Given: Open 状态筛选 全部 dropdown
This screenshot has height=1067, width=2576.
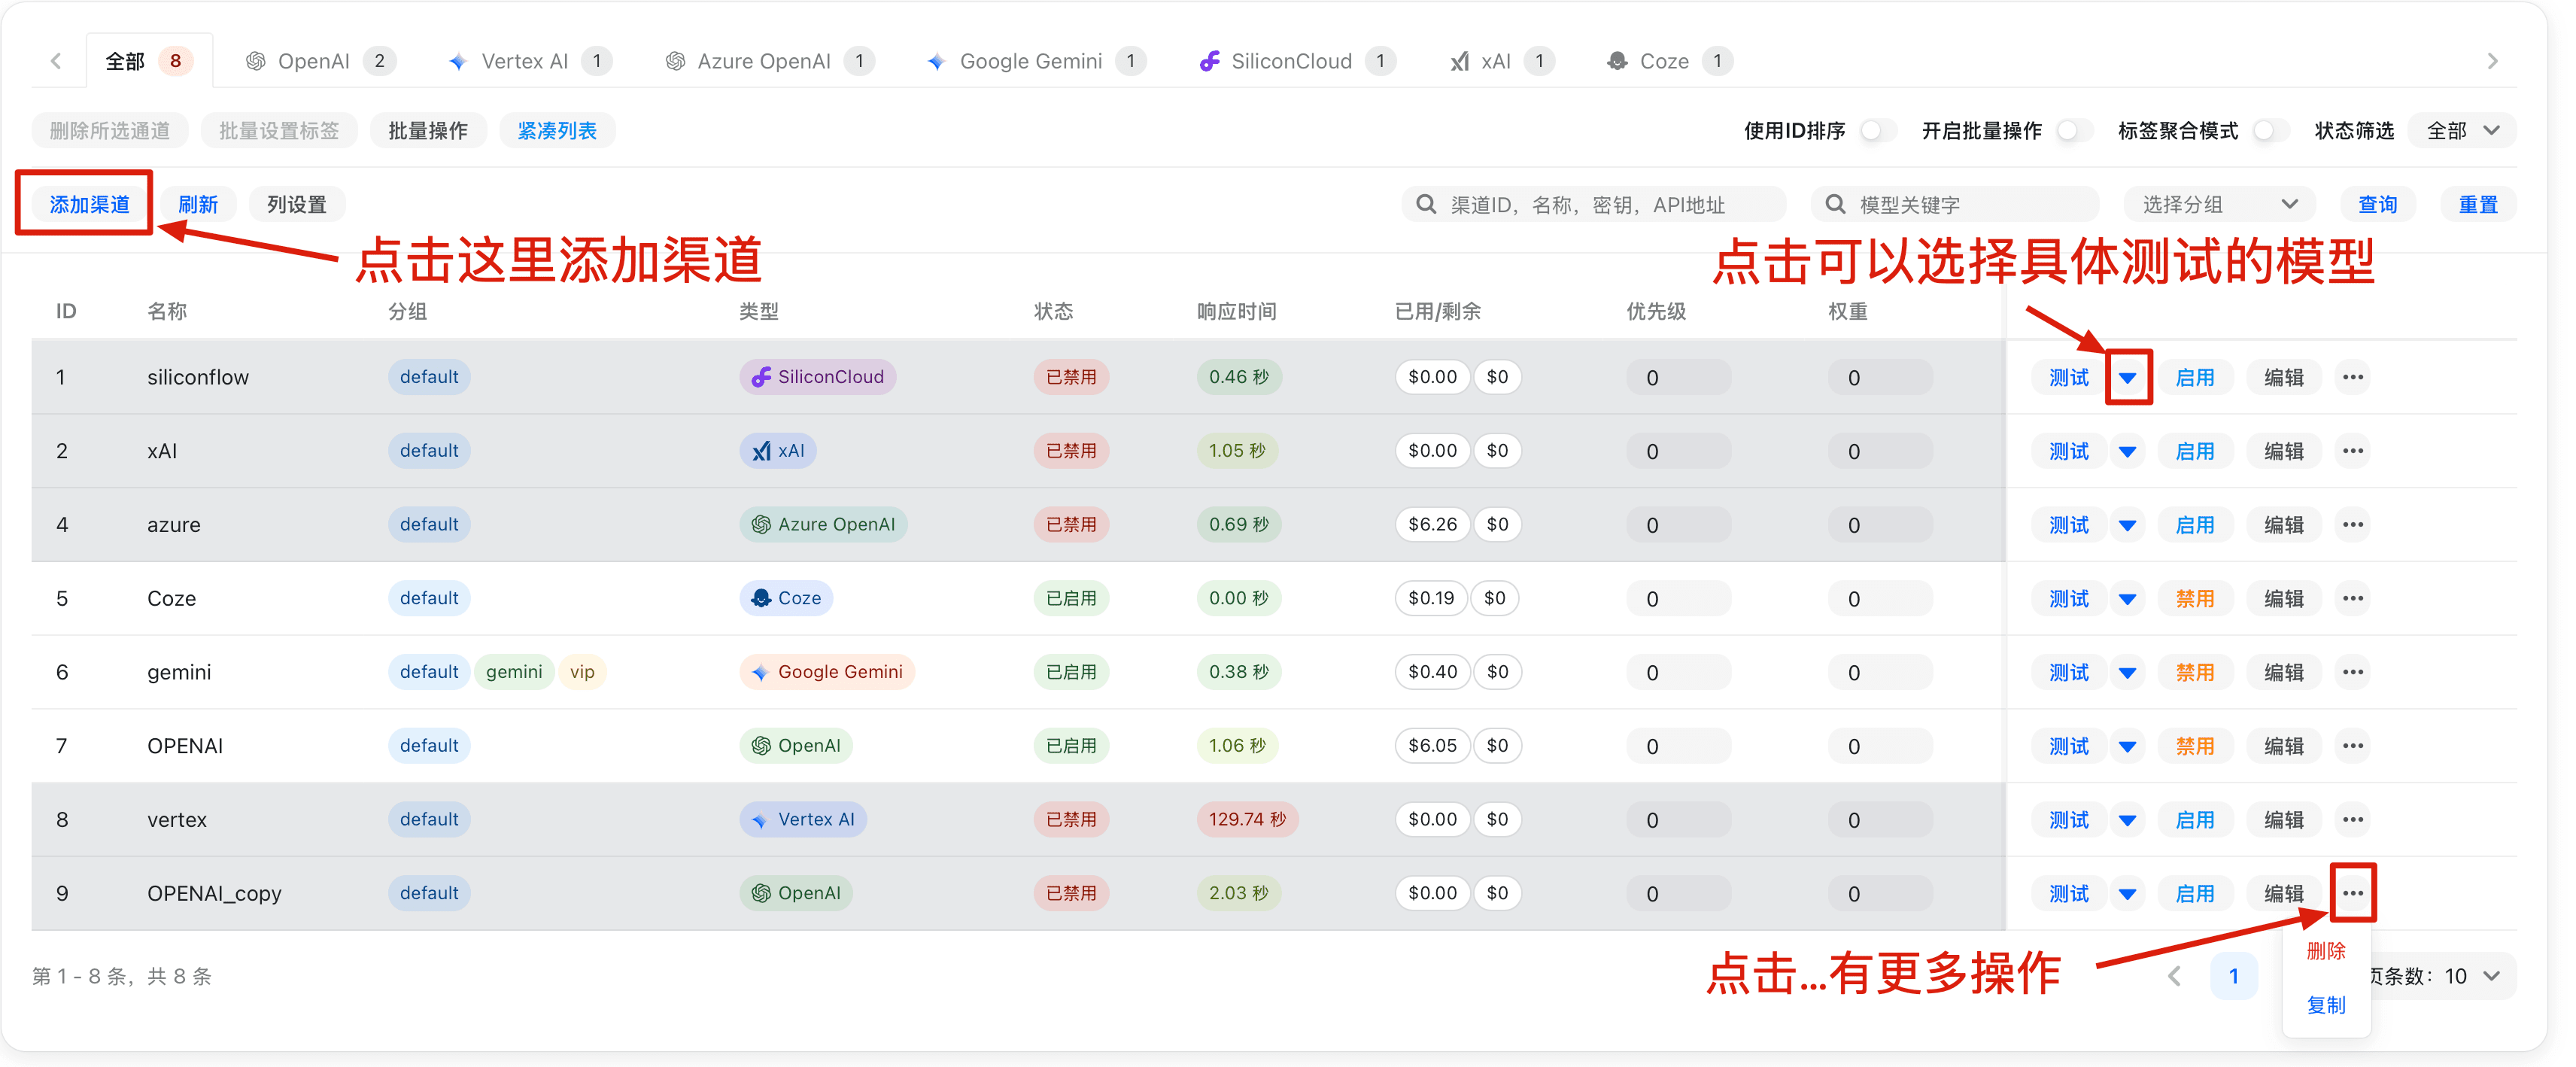Looking at the screenshot, I should click(x=2462, y=131).
